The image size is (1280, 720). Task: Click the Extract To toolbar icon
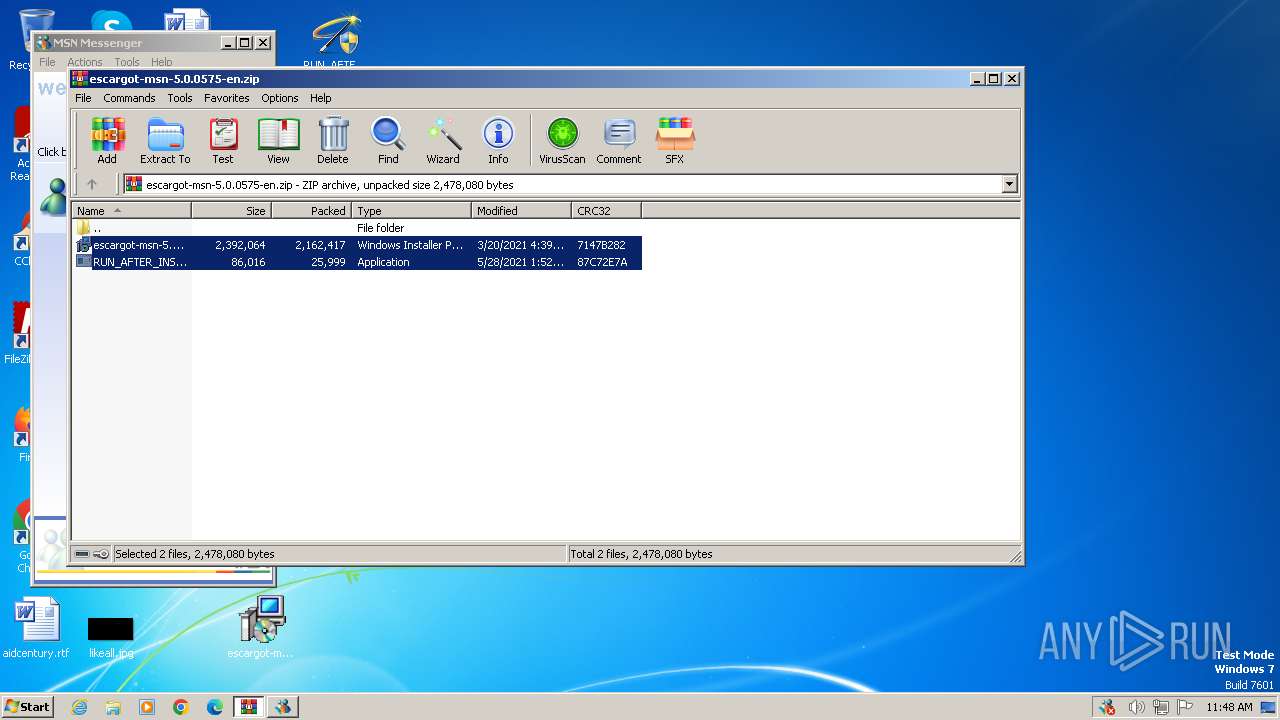[x=165, y=140]
